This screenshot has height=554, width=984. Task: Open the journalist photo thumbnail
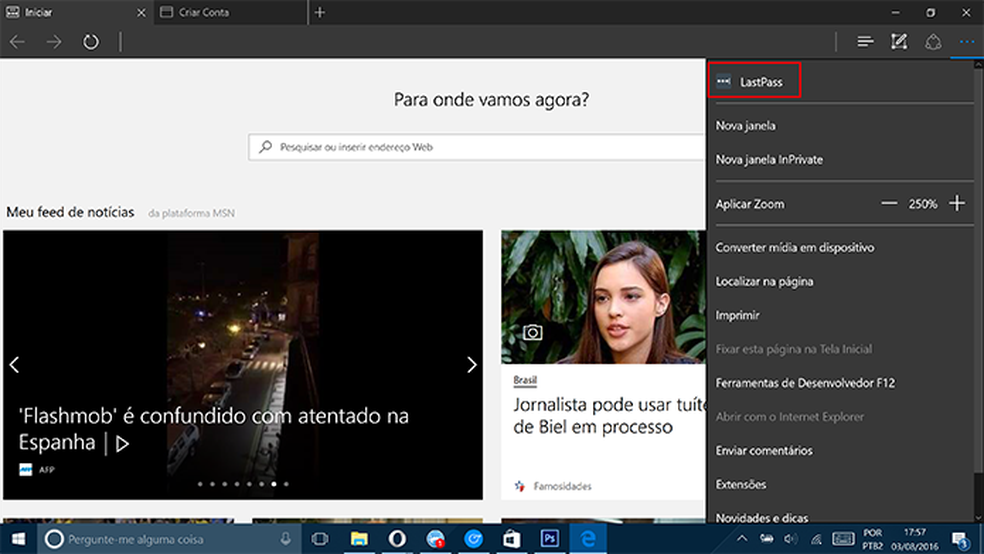pos(603,297)
